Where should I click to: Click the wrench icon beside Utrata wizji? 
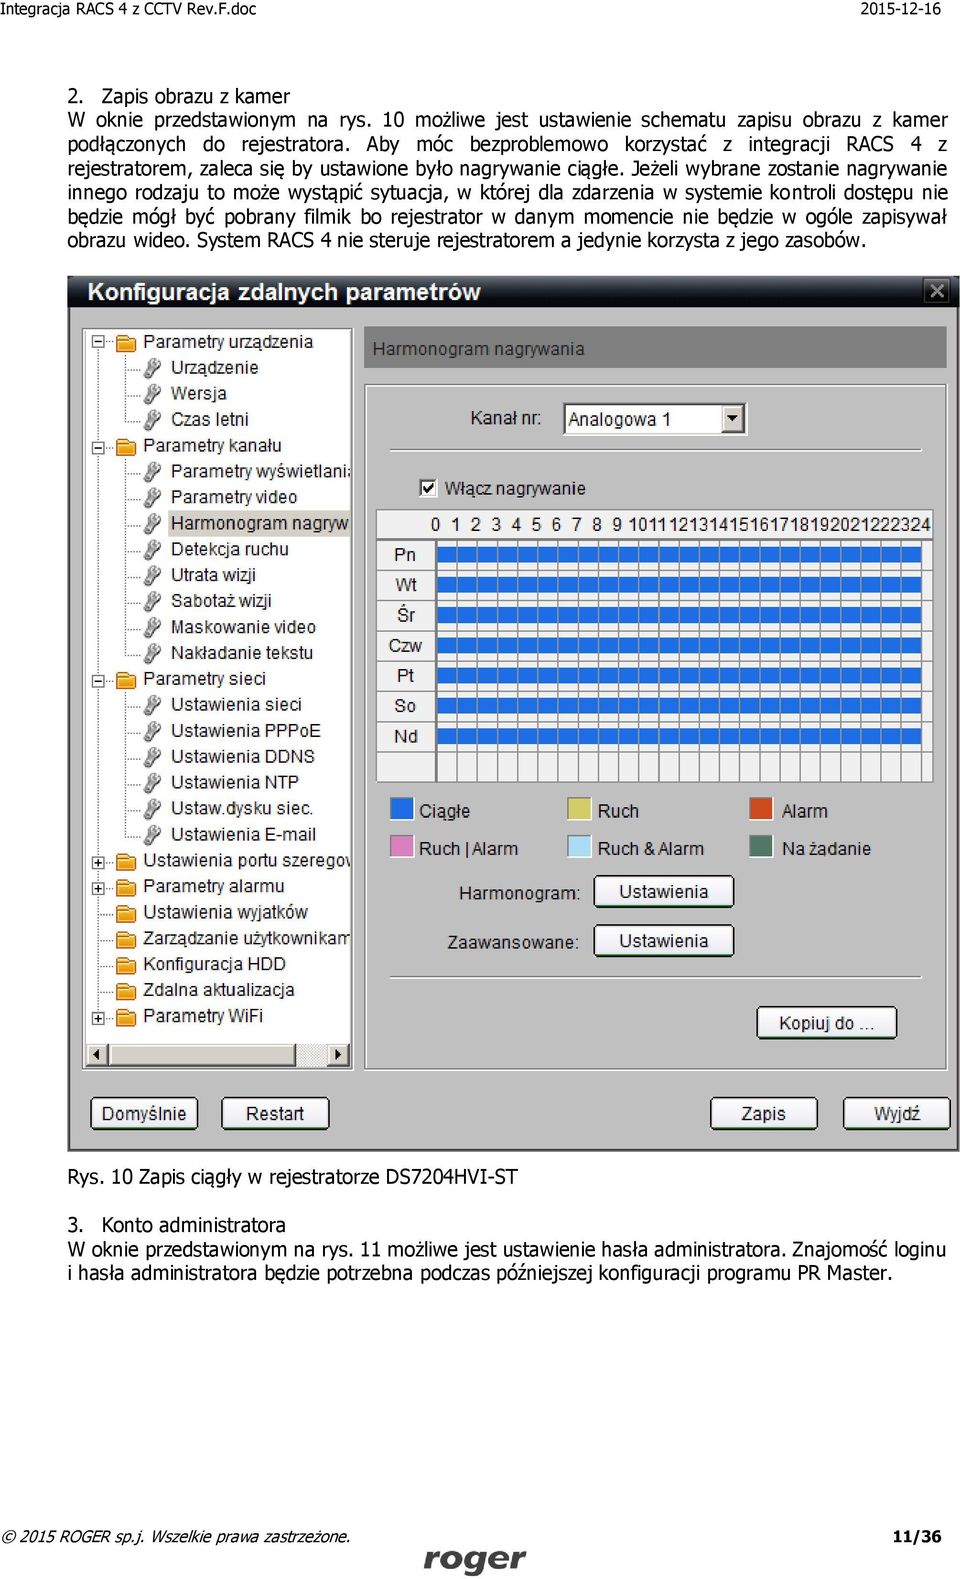pos(153,575)
